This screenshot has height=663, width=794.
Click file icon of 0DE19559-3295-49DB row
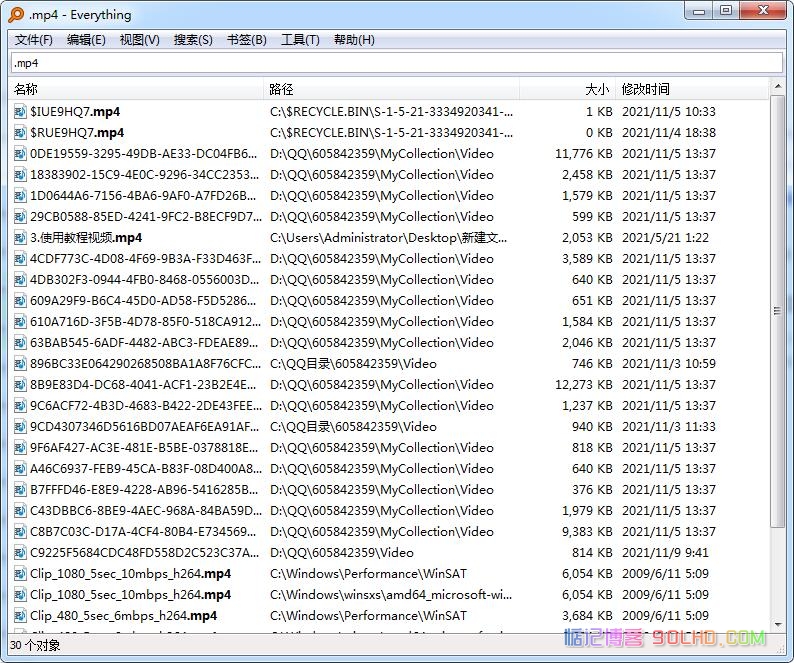coord(20,153)
